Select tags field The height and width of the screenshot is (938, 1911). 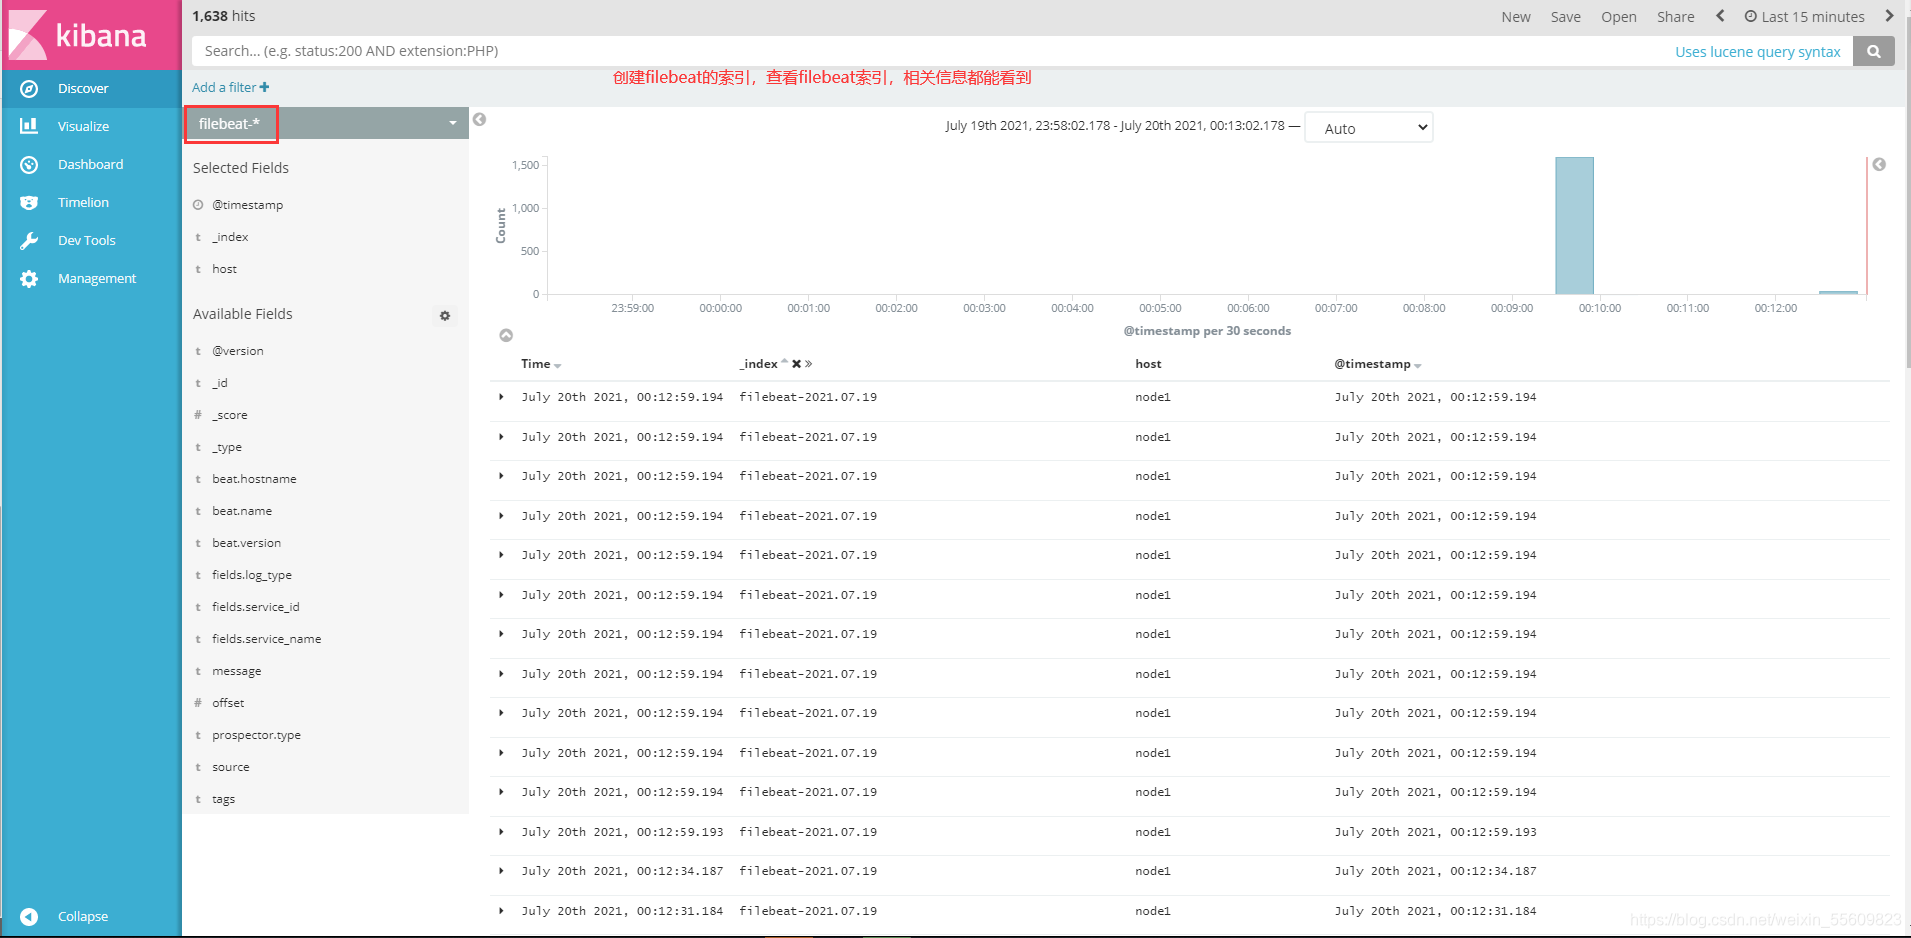click(x=223, y=799)
